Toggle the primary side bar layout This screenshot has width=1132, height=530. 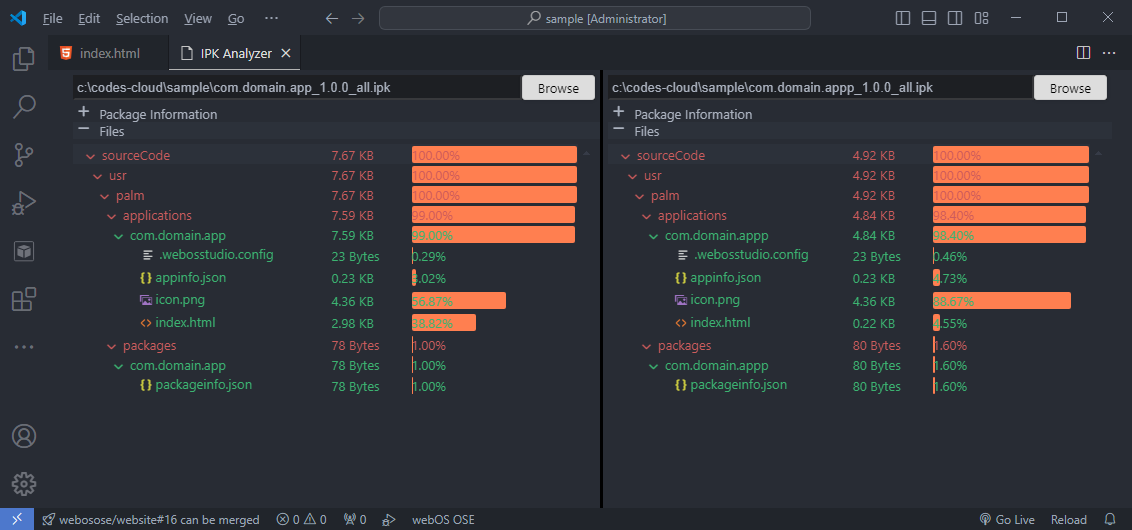pos(903,18)
